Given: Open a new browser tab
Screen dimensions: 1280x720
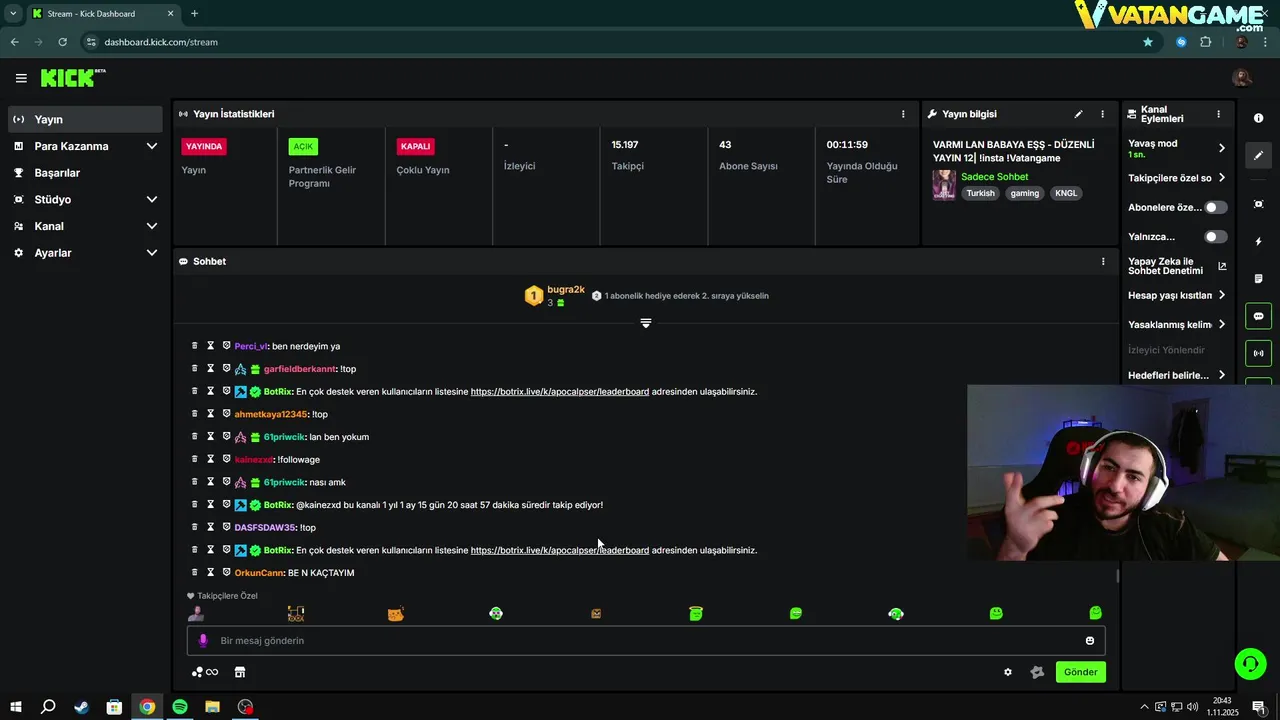Looking at the screenshot, I should coord(194,13).
